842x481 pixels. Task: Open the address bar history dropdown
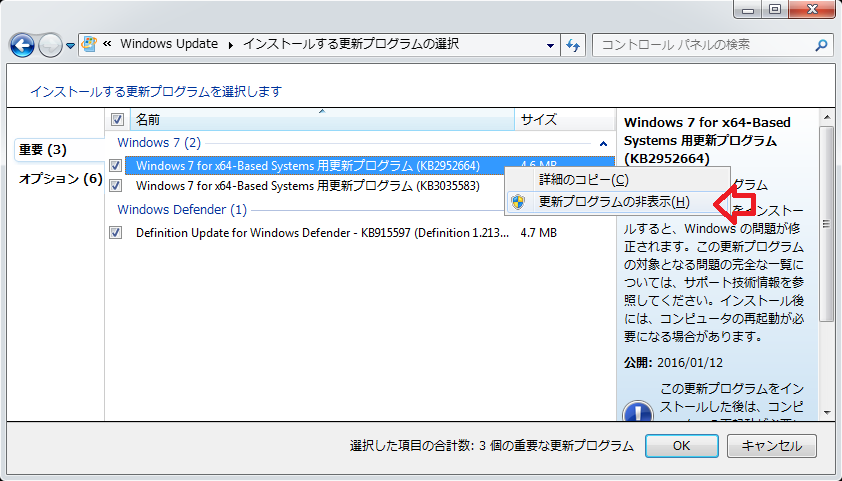(x=551, y=45)
